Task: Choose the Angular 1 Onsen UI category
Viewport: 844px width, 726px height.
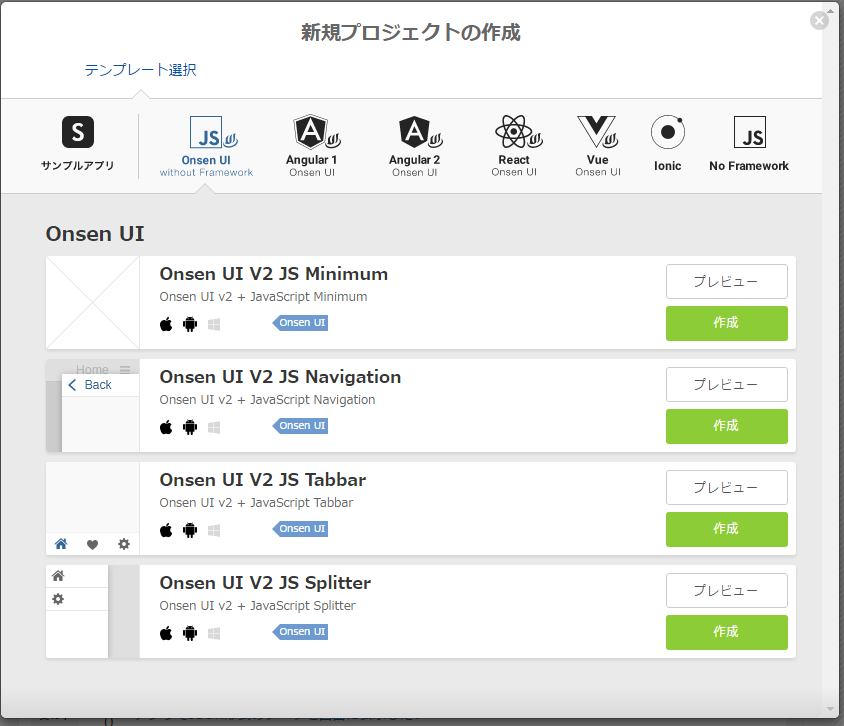Action: click(x=312, y=146)
